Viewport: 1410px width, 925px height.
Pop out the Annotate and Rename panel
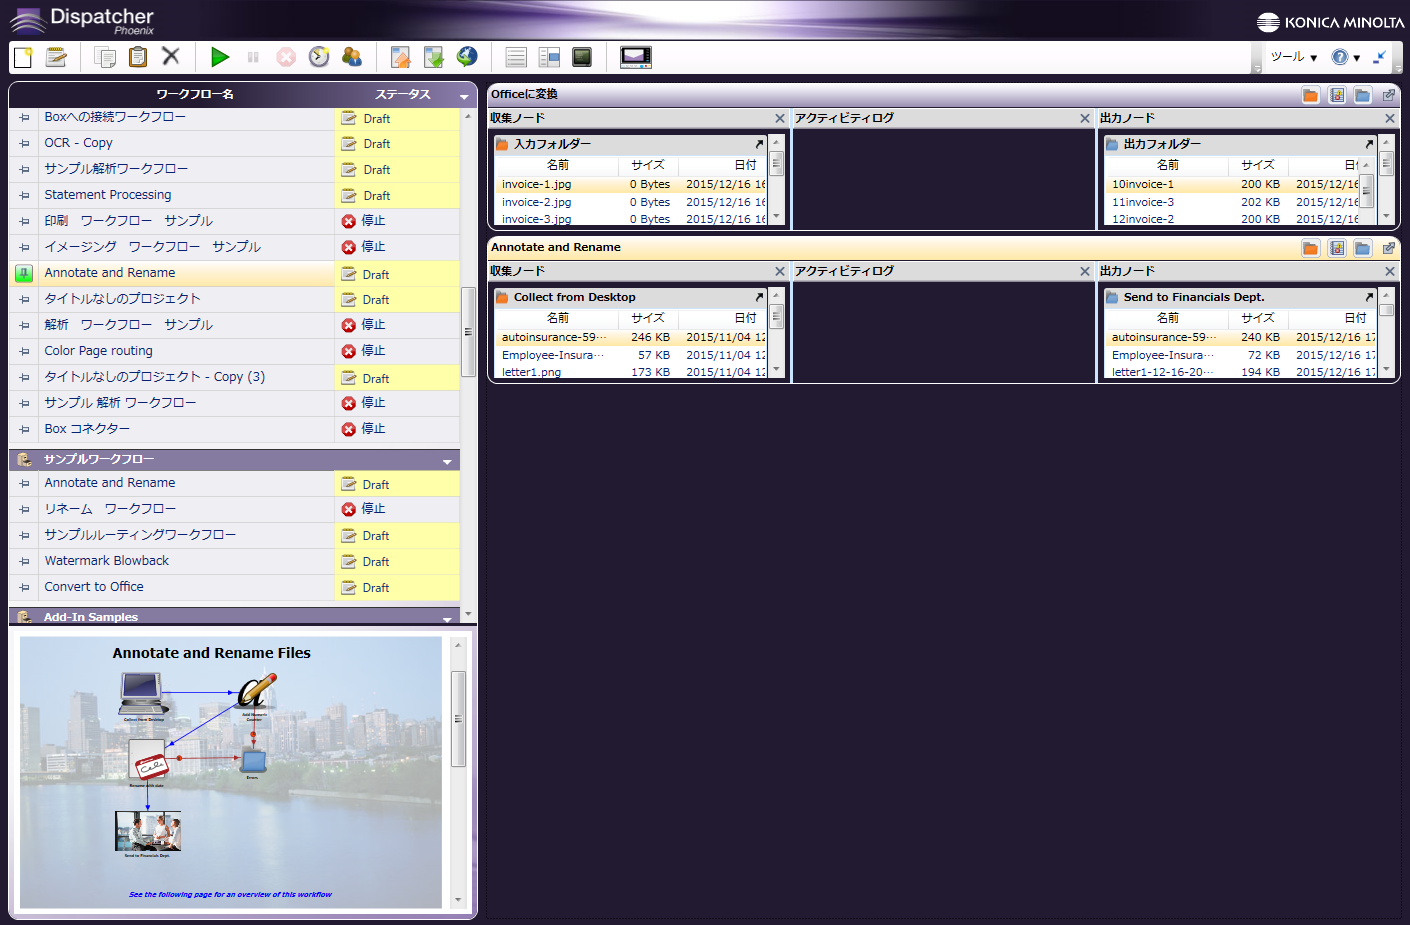pos(1389,248)
